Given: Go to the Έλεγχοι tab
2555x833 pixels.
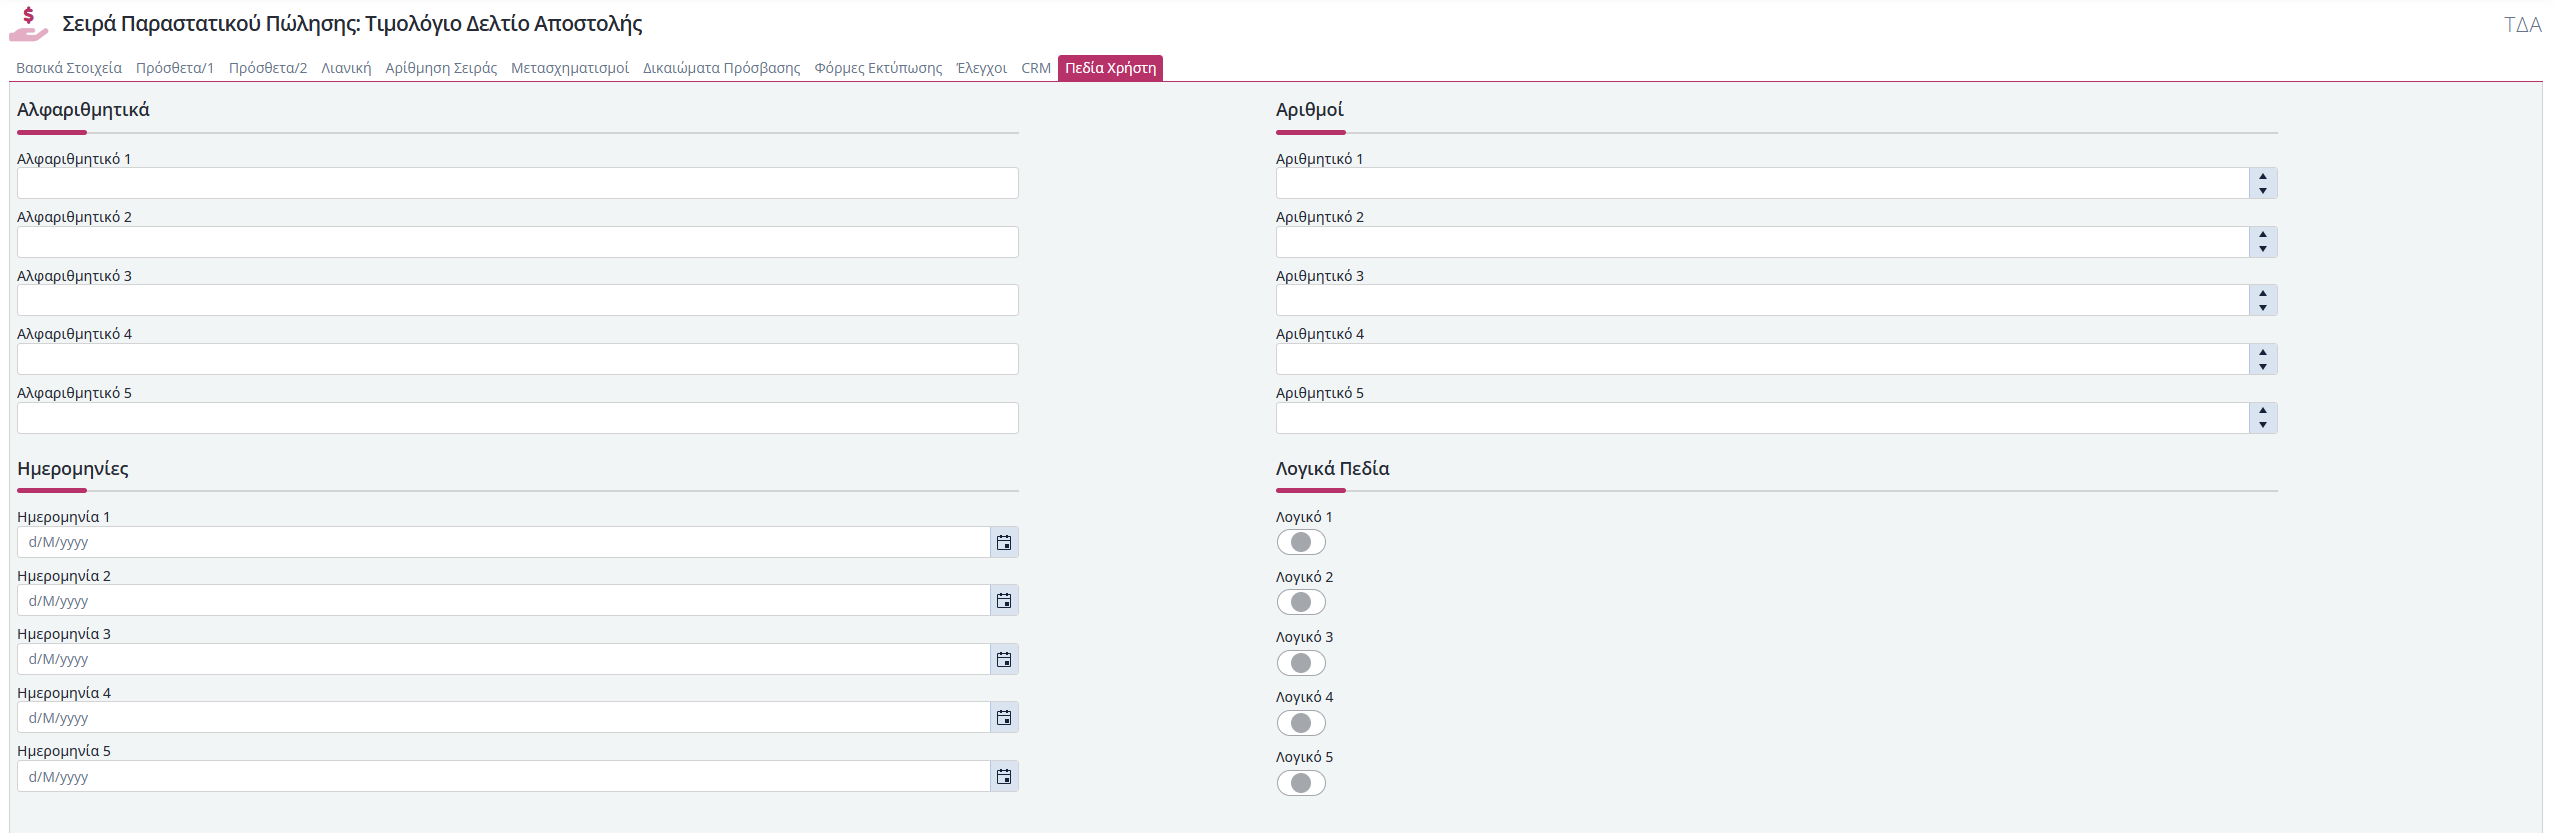Looking at the screenshot, I should [982, 68].
